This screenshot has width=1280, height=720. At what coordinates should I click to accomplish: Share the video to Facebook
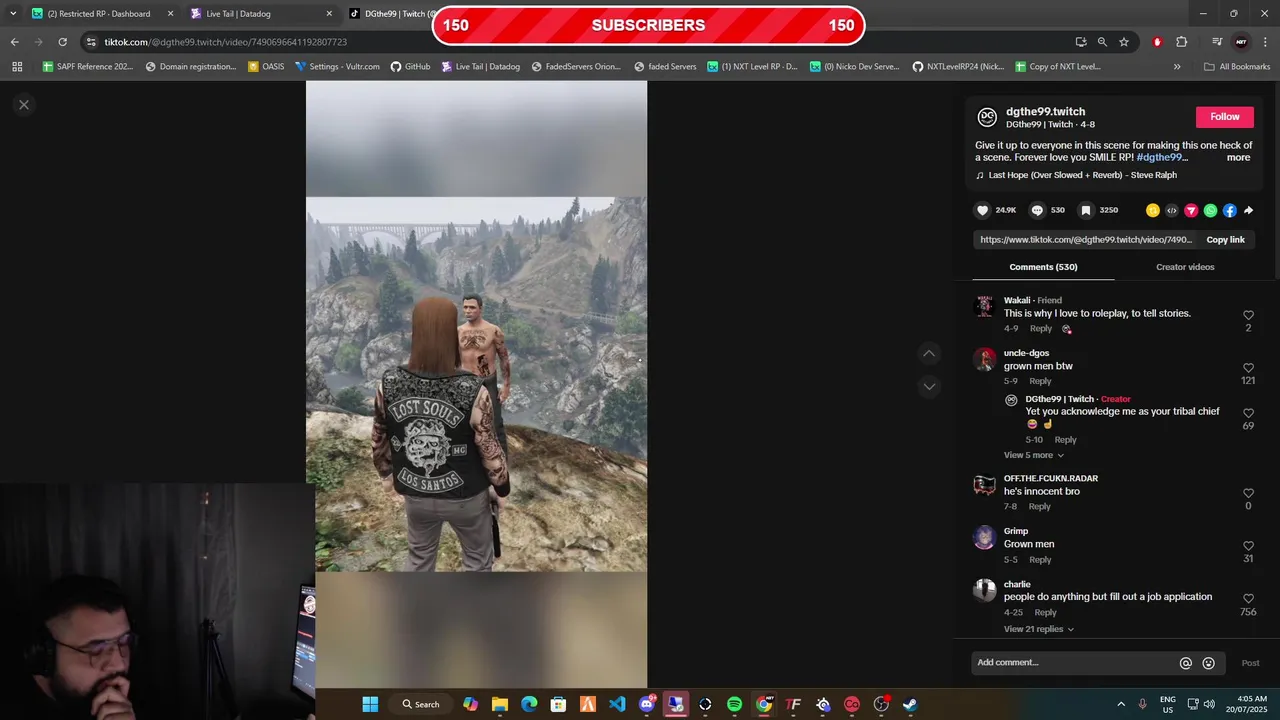point(1230,210)
